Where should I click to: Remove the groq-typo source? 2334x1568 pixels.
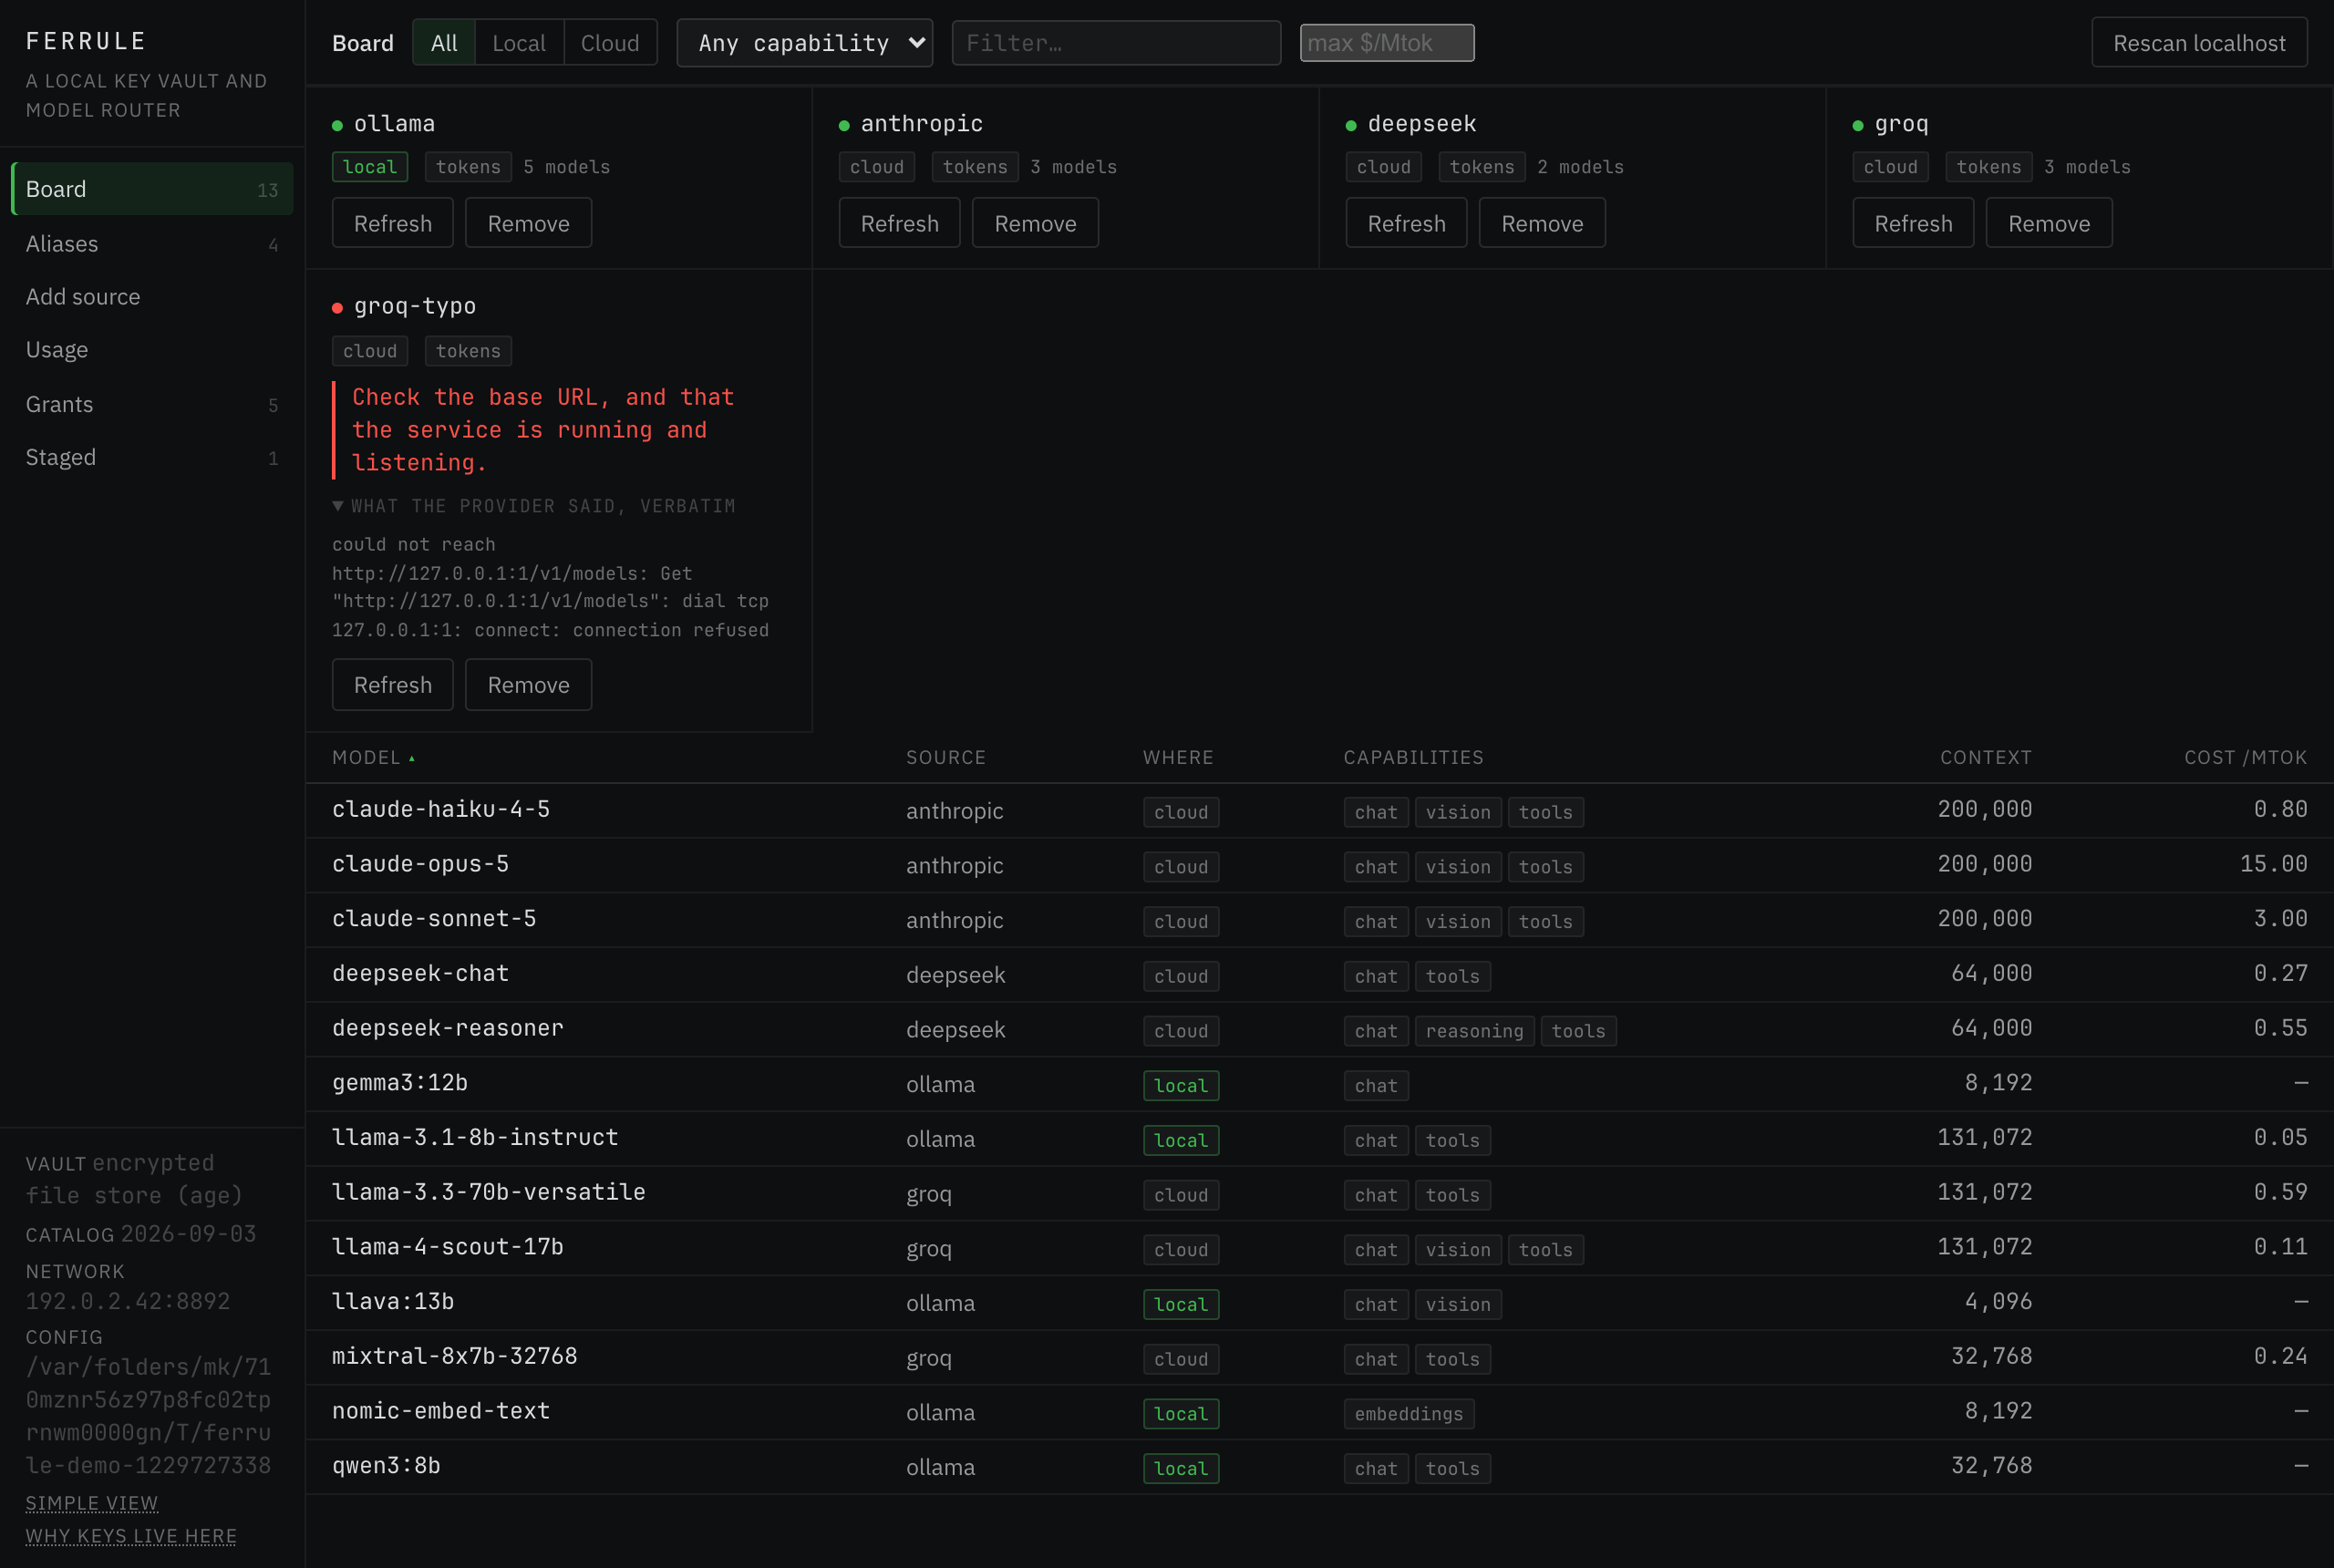coord(528,685)
